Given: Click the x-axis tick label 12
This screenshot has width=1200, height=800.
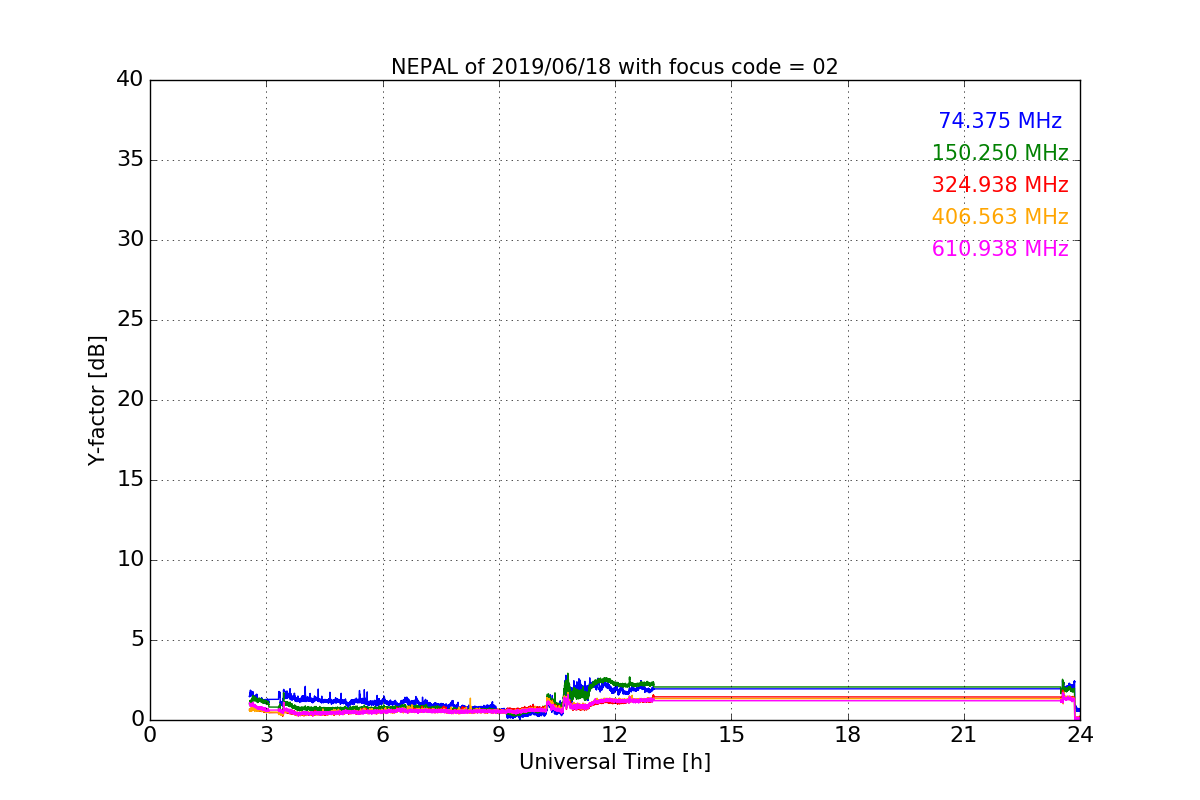Looking at the screenshot, I should pyautogui.click(x=615, y=734).
